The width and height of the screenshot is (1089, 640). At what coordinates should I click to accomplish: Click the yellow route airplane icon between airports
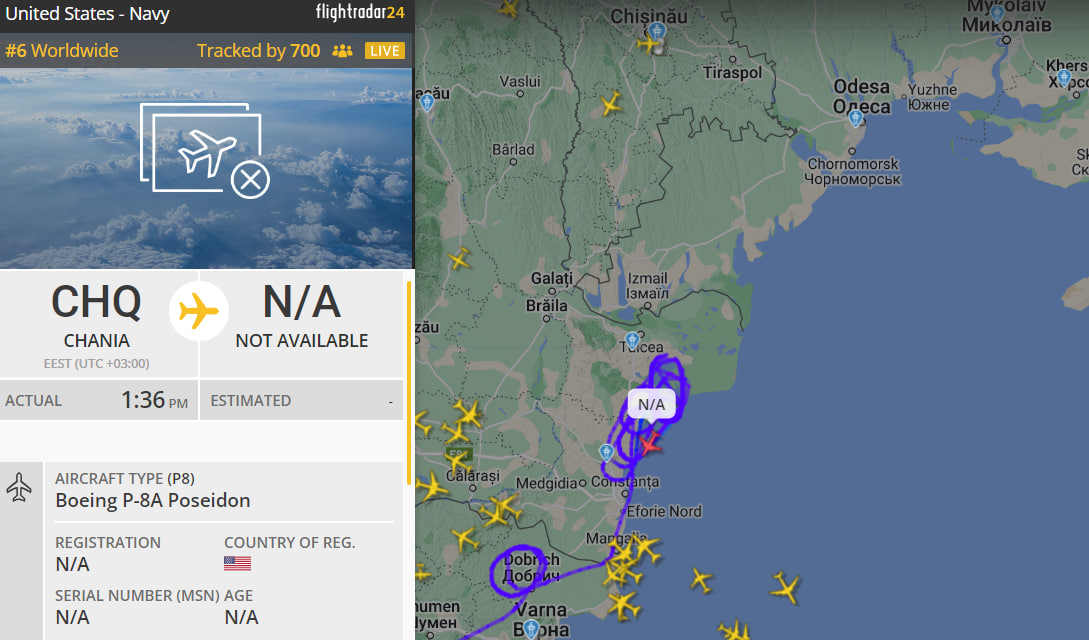[199, 310]
